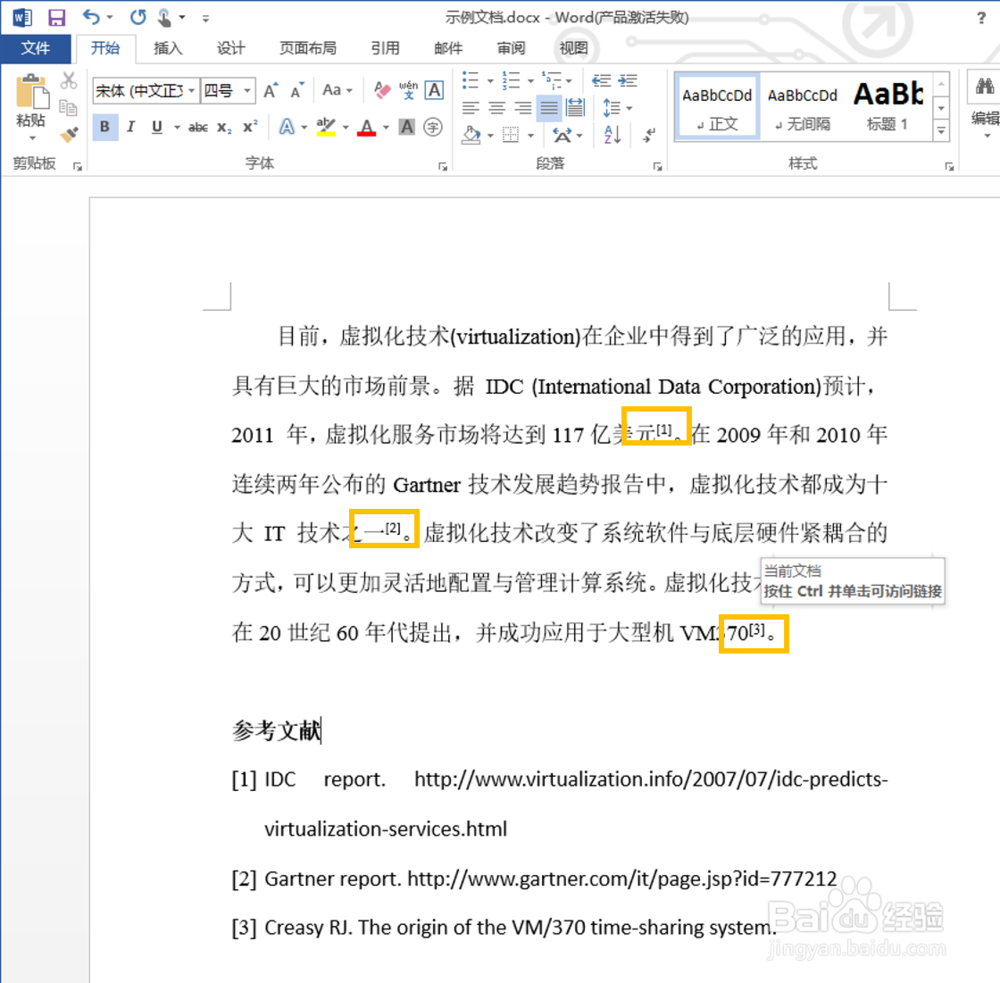Toggle Italic formatting
1000x983 pixels.
tap(131, 127)
